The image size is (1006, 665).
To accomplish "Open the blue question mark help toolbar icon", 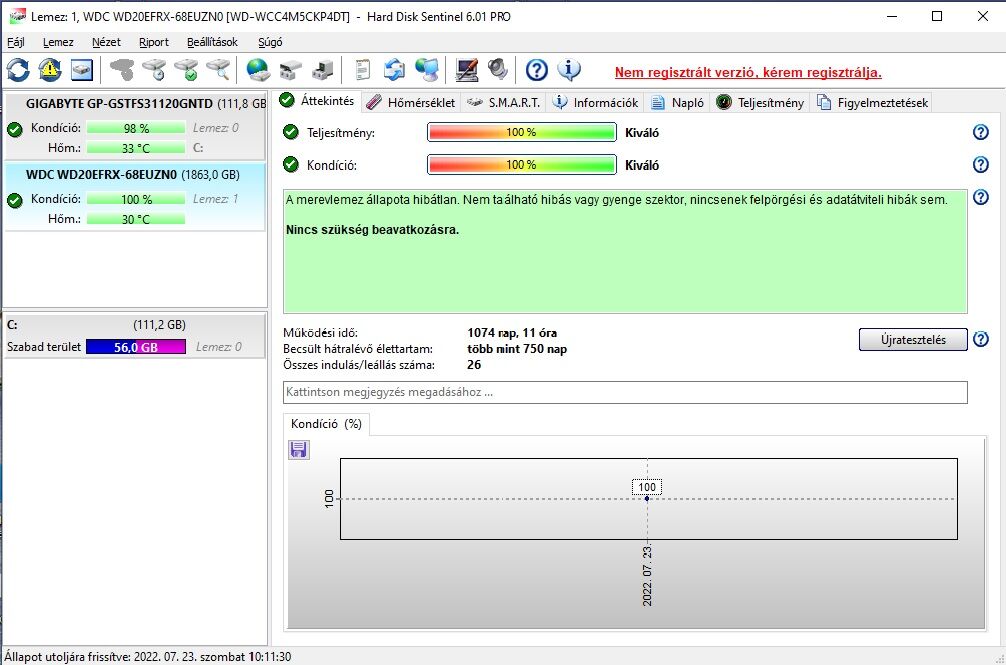I will coord(536,70).
